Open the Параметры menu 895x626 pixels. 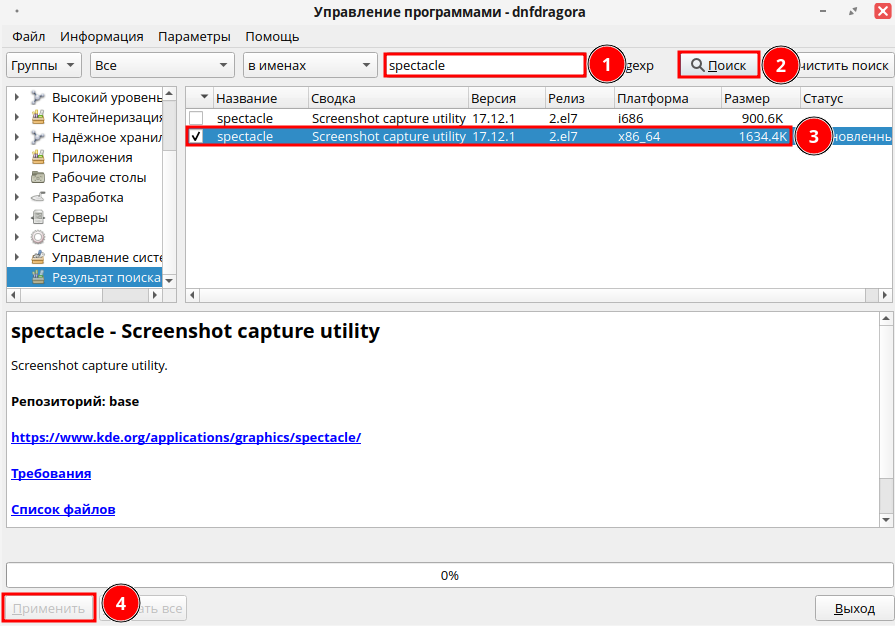(x=194, y=36)
